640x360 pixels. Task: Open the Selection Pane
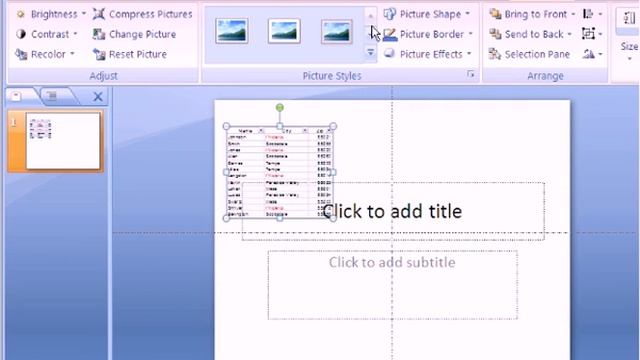529,54
